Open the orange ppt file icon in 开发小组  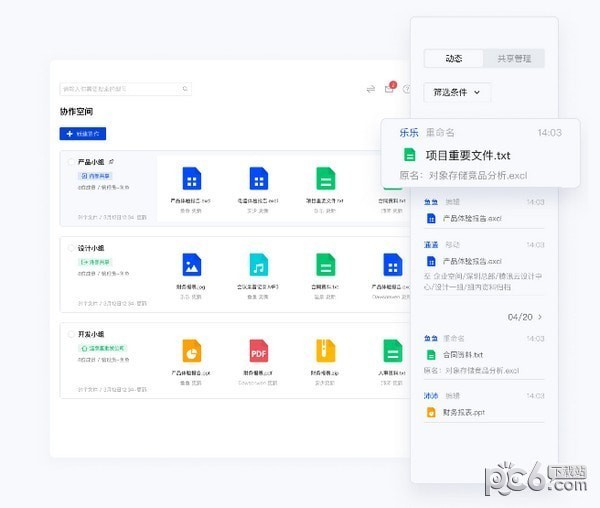pyautogui.click(x=192, y=351)
